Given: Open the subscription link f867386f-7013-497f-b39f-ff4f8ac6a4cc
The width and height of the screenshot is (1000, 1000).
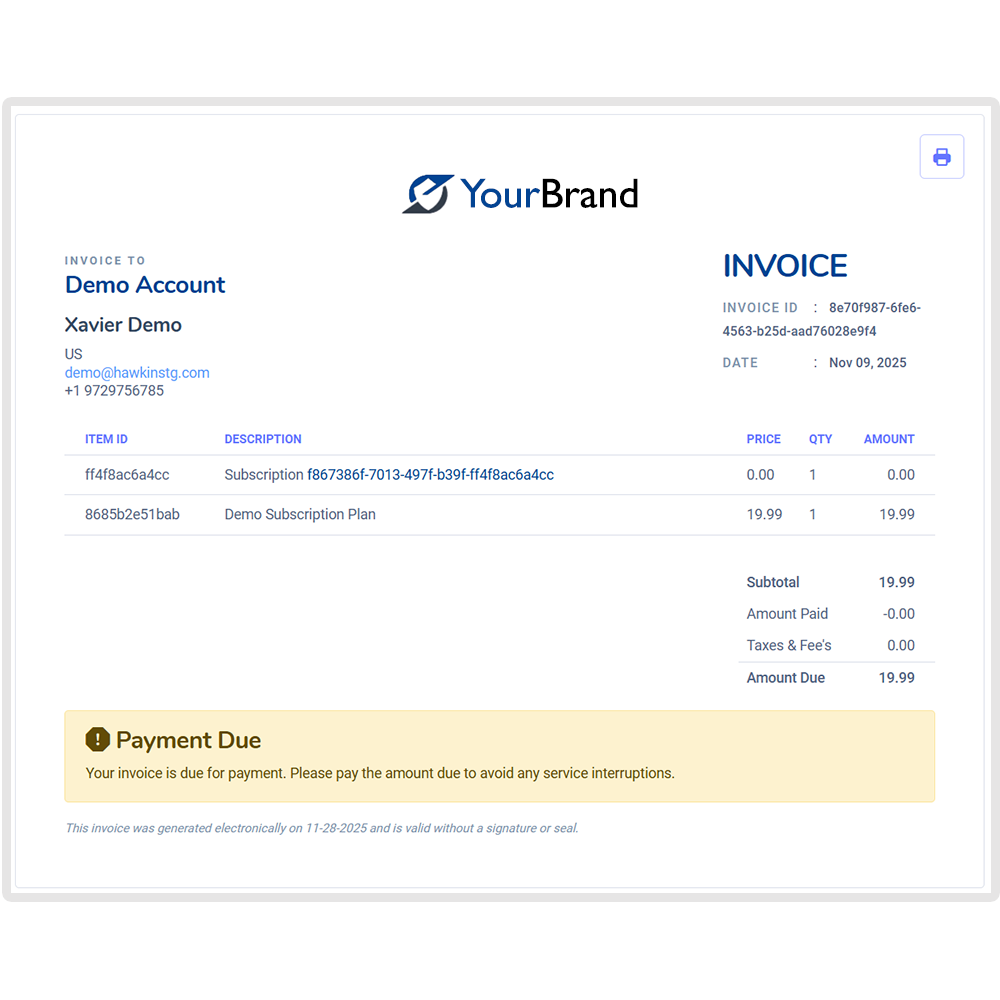Looking at the screenshot, I should [x=430, y=474].
